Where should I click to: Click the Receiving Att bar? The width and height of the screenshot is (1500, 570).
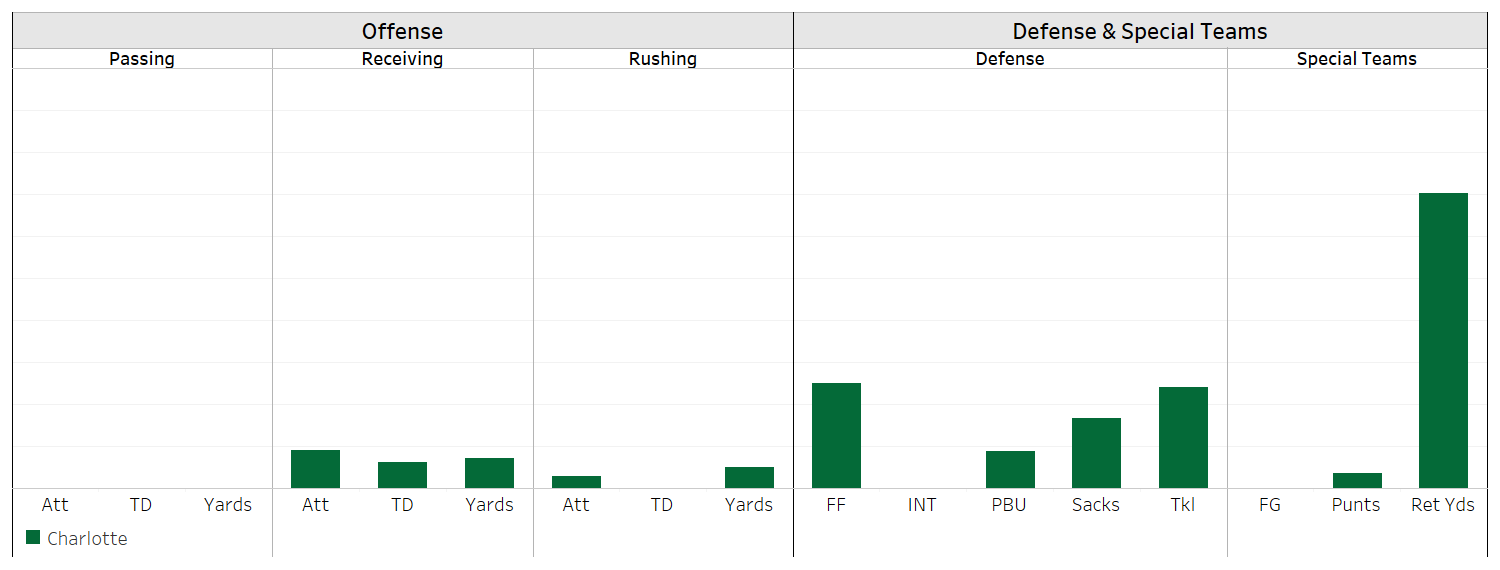pos(315,469)
